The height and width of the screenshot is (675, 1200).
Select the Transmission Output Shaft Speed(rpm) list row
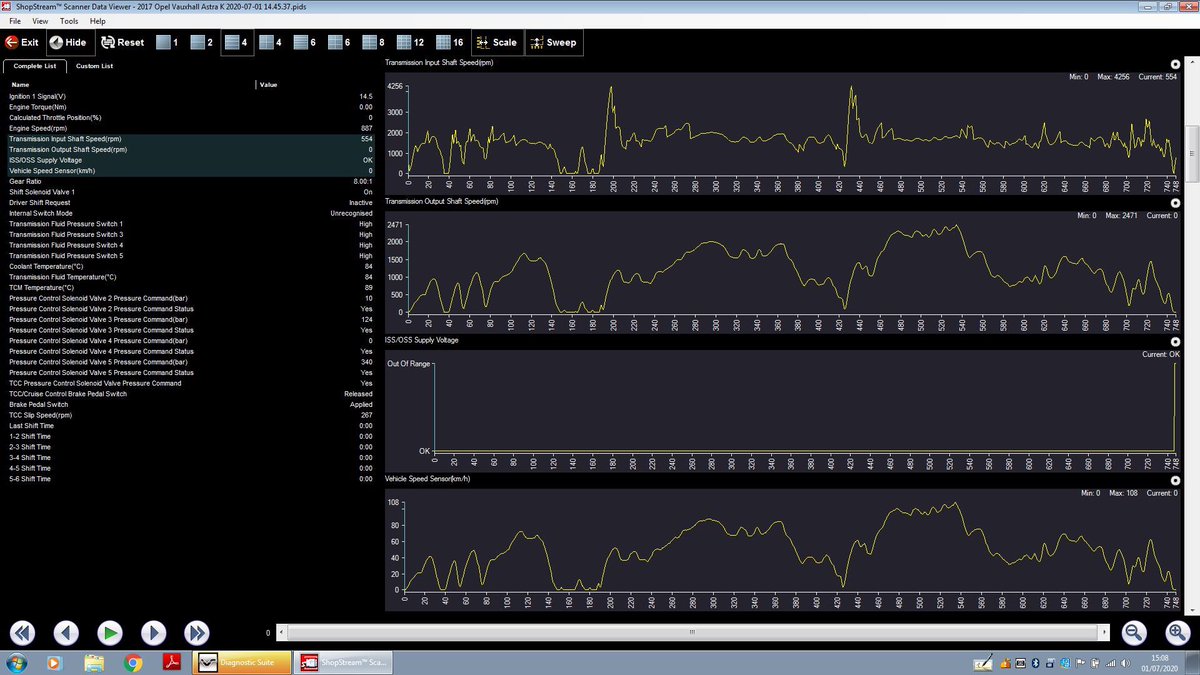click(x=190, y=150)
